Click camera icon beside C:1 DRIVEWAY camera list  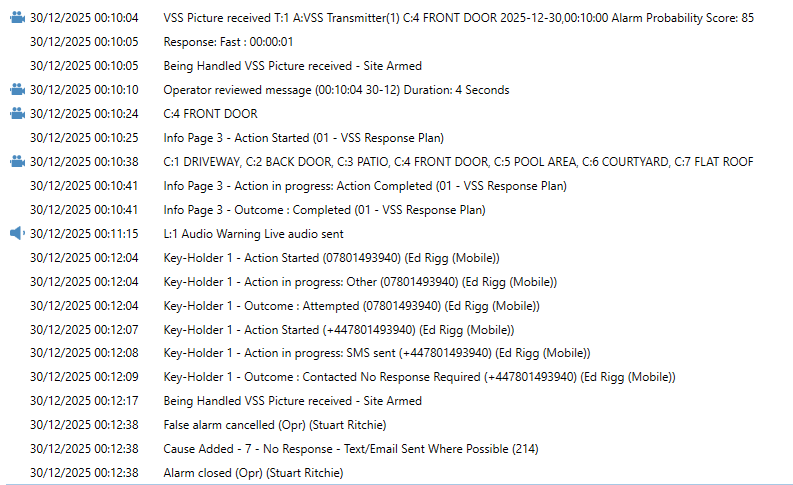click(16, 162)
